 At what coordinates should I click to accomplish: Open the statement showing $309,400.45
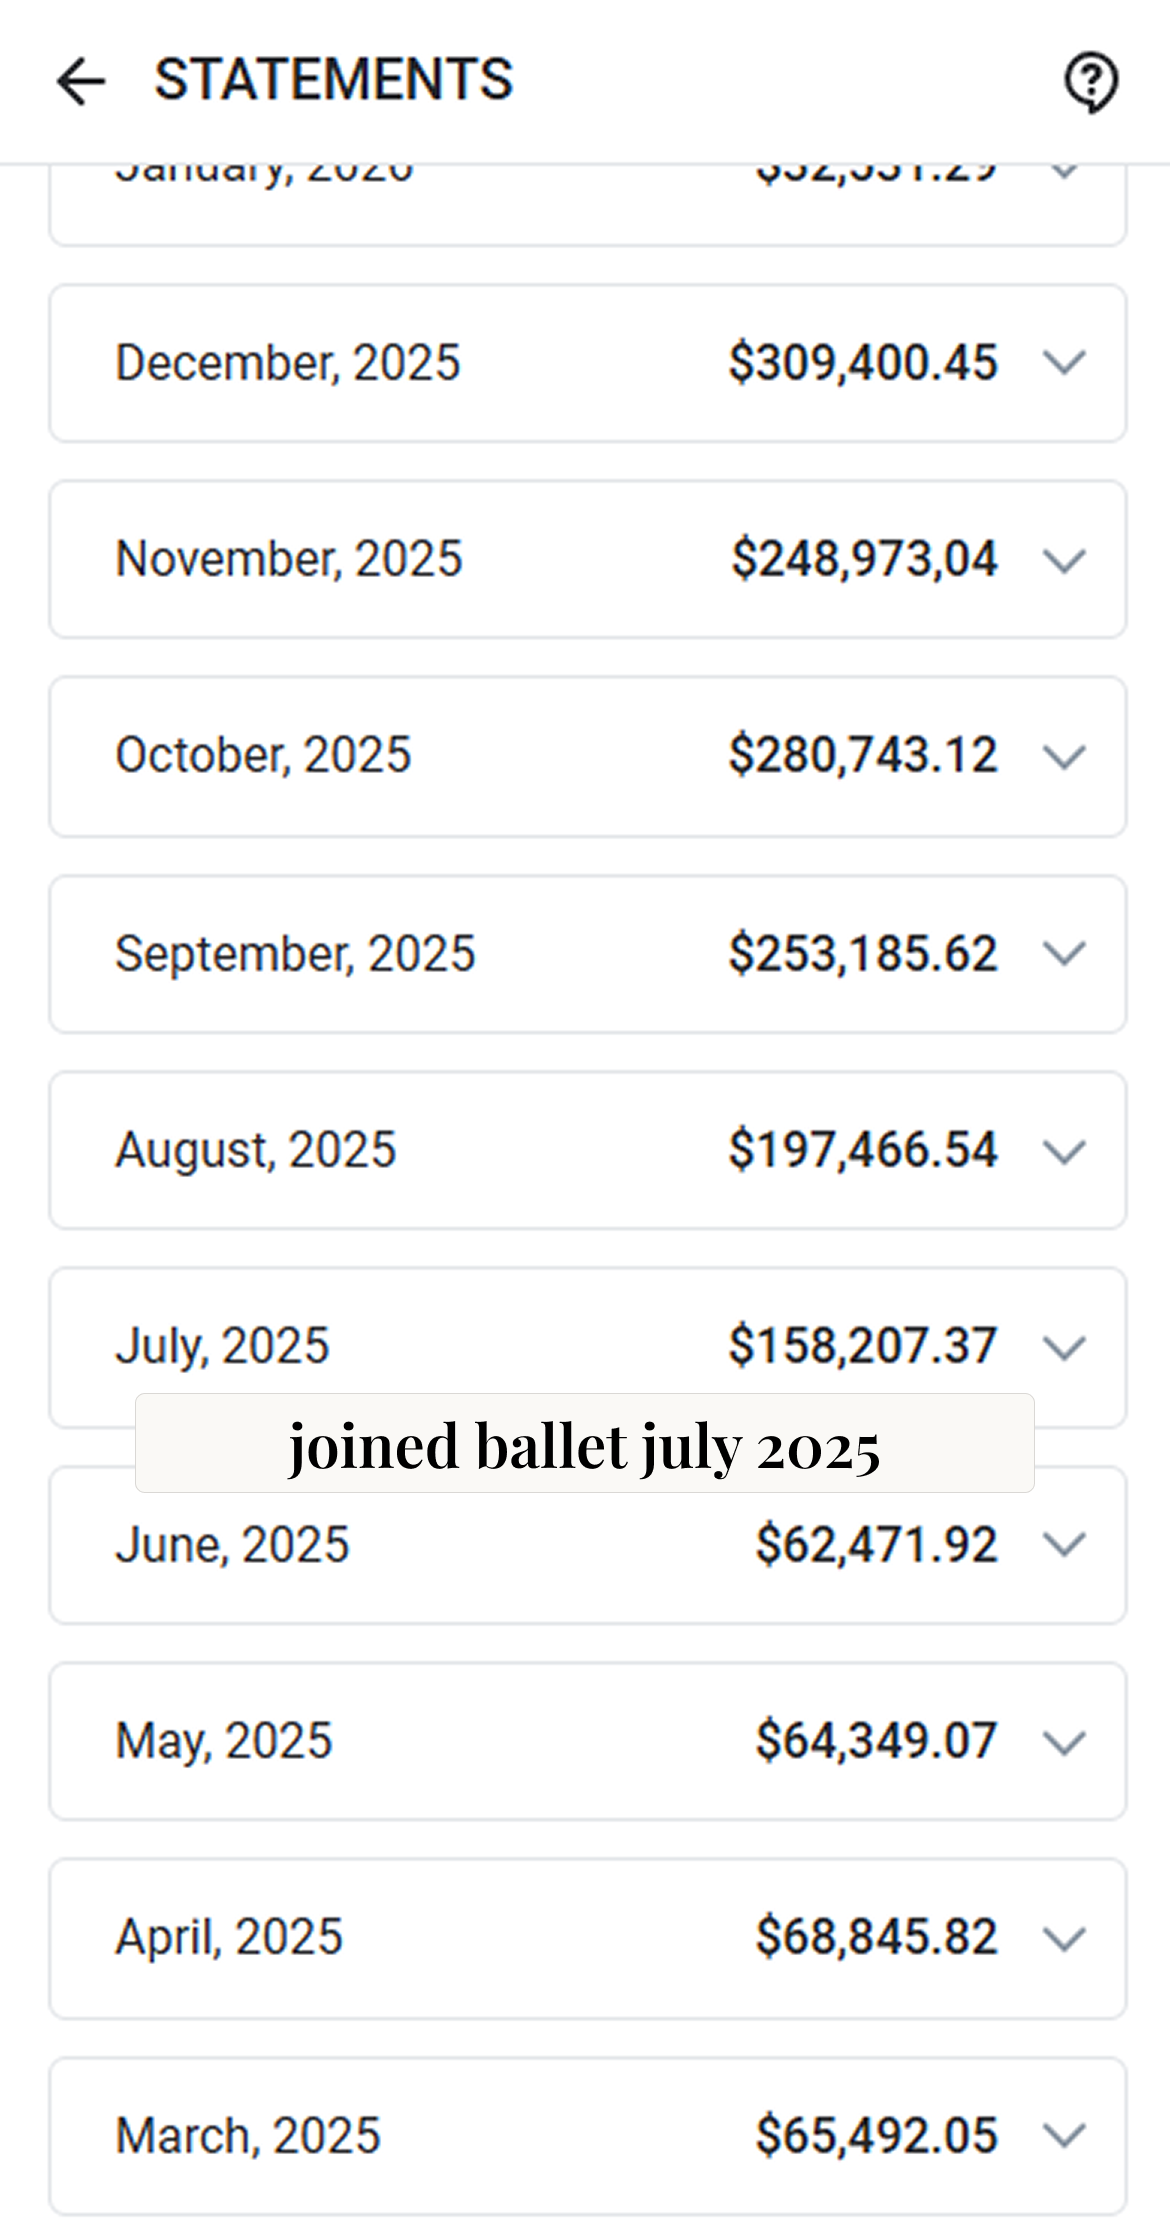[863, 362]
